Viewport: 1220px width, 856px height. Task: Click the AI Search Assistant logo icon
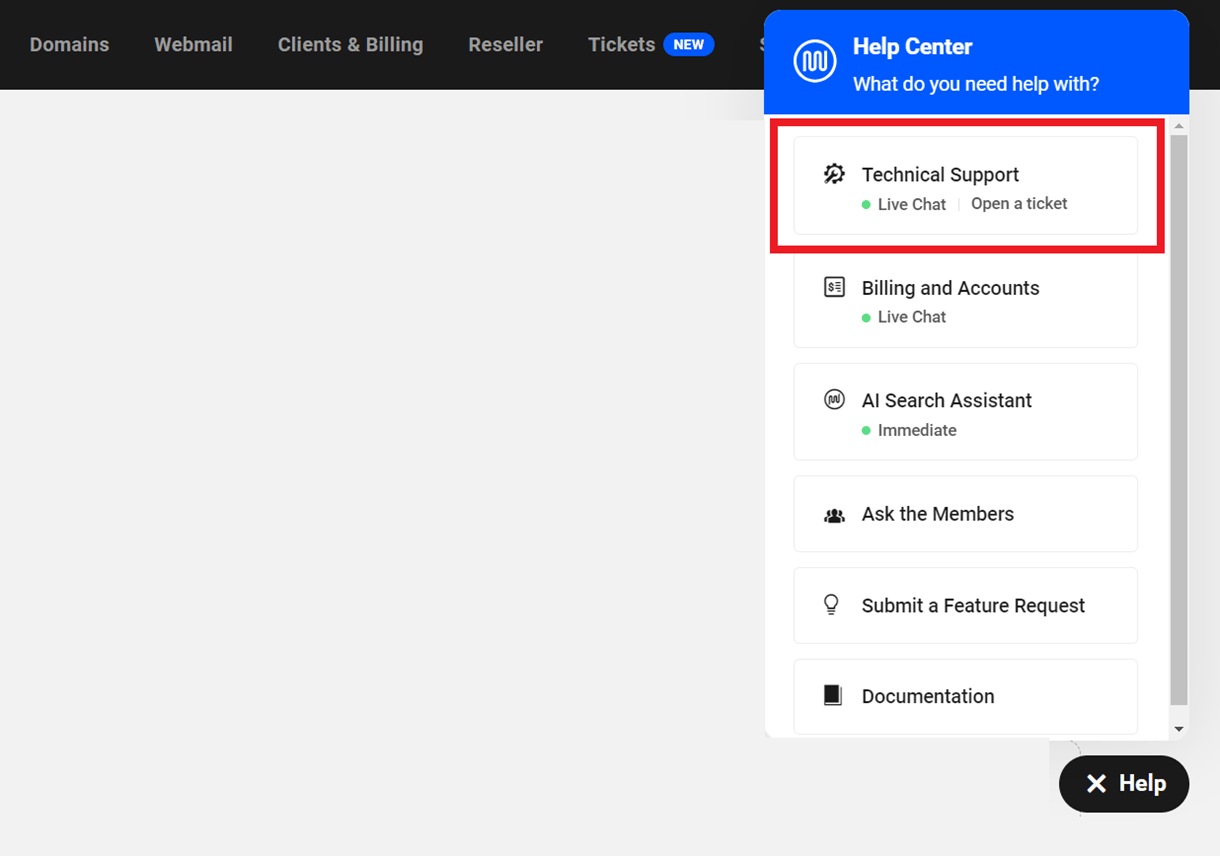click(x=835, y=399)
